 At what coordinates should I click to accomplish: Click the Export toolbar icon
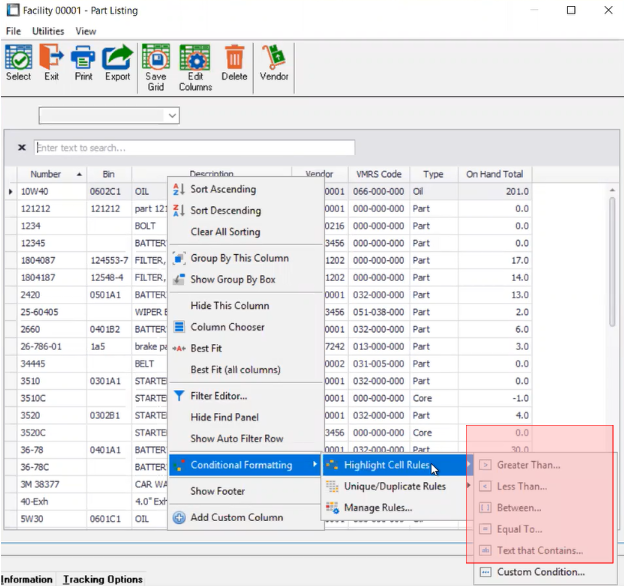(117, 62)
